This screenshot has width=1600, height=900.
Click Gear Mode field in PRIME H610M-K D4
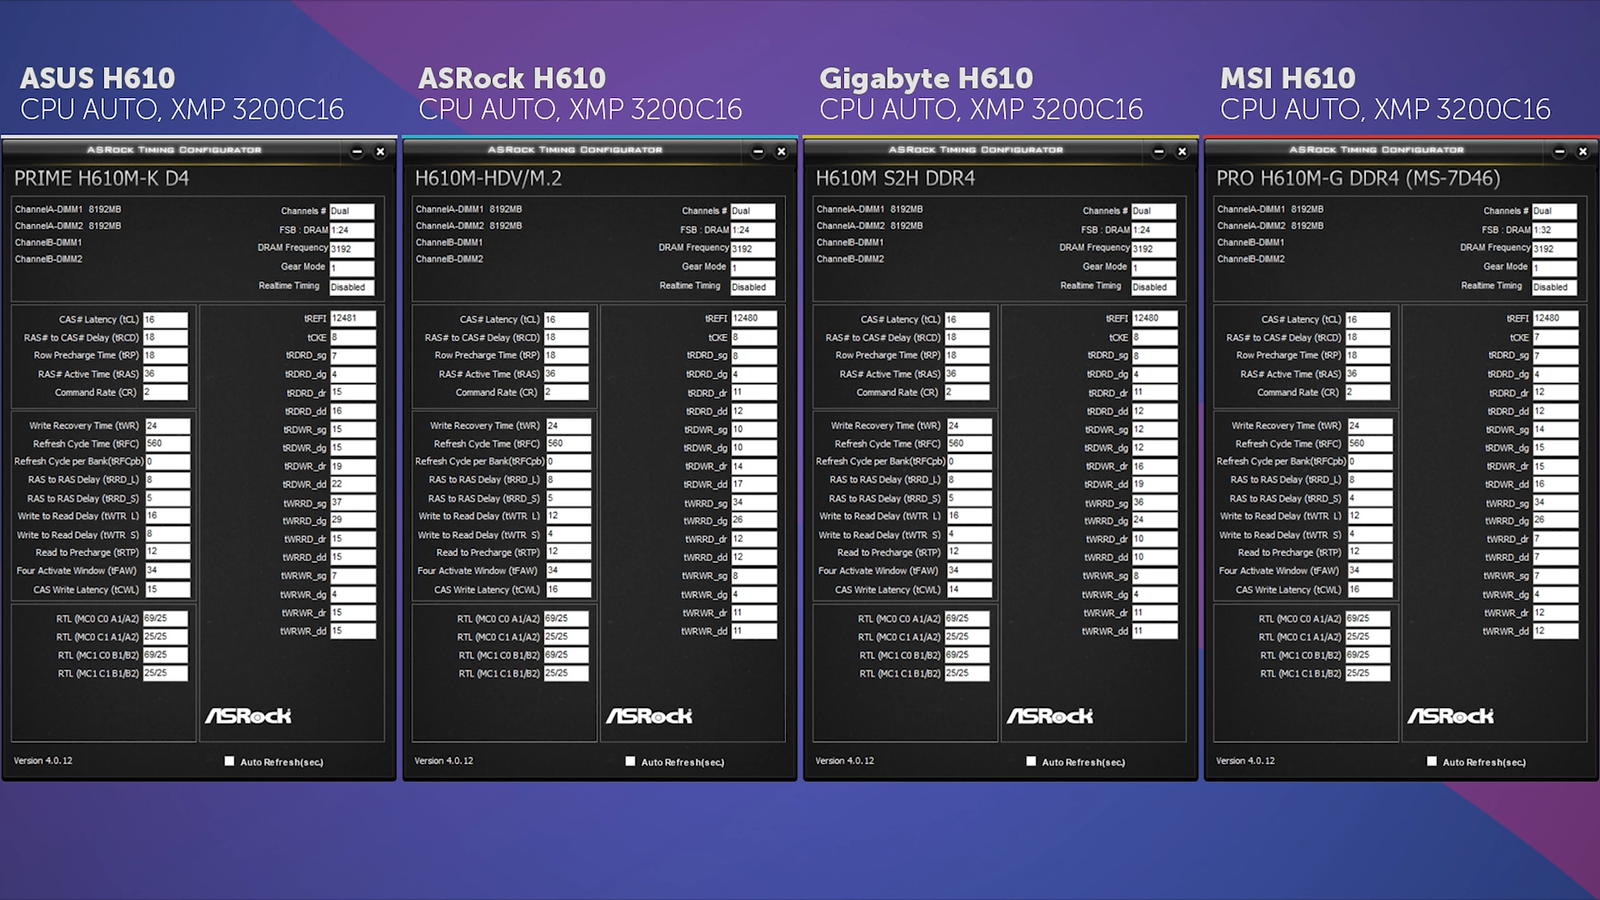click(352, 268)
